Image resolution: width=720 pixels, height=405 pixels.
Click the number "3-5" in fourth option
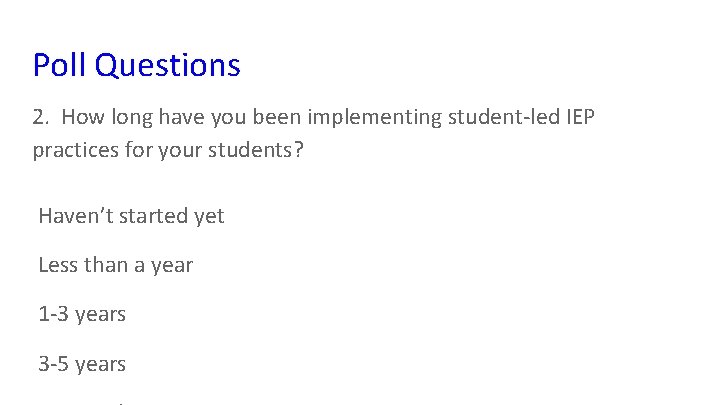click(54, 364)
